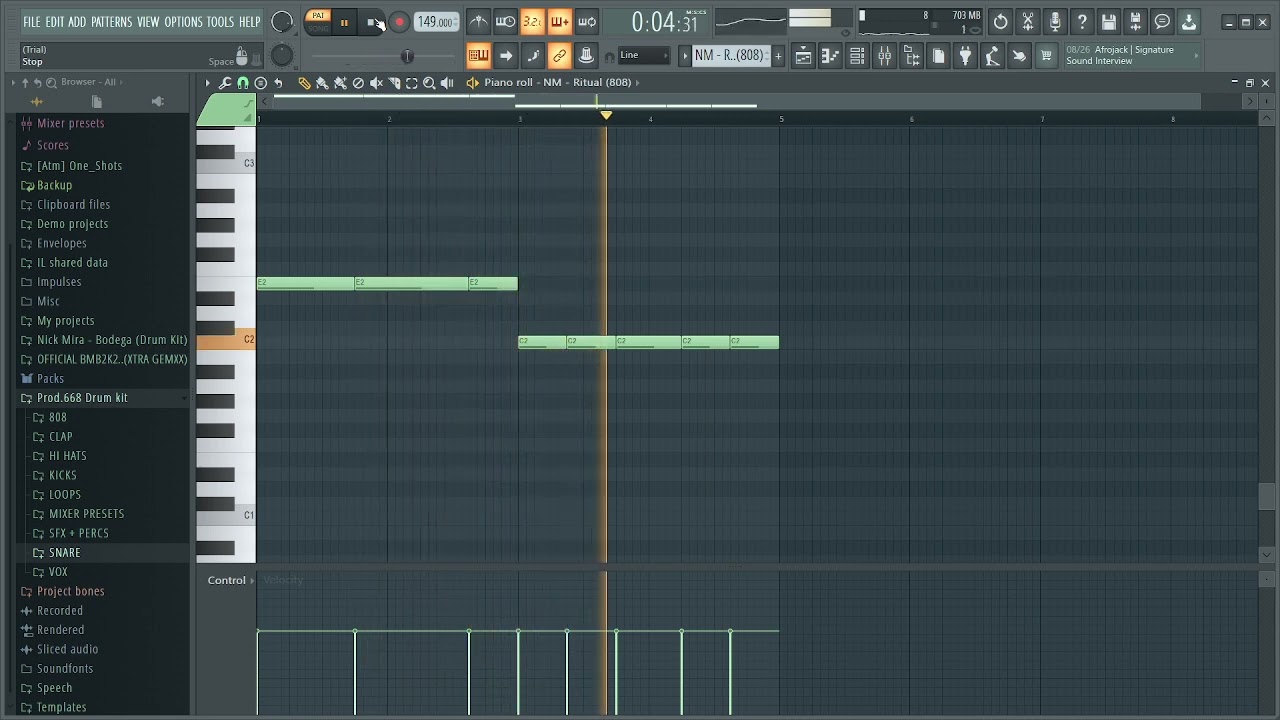Open the pattern selector arrow menu
This screenshot has width=1280, height=720.
tap(685, 56)
